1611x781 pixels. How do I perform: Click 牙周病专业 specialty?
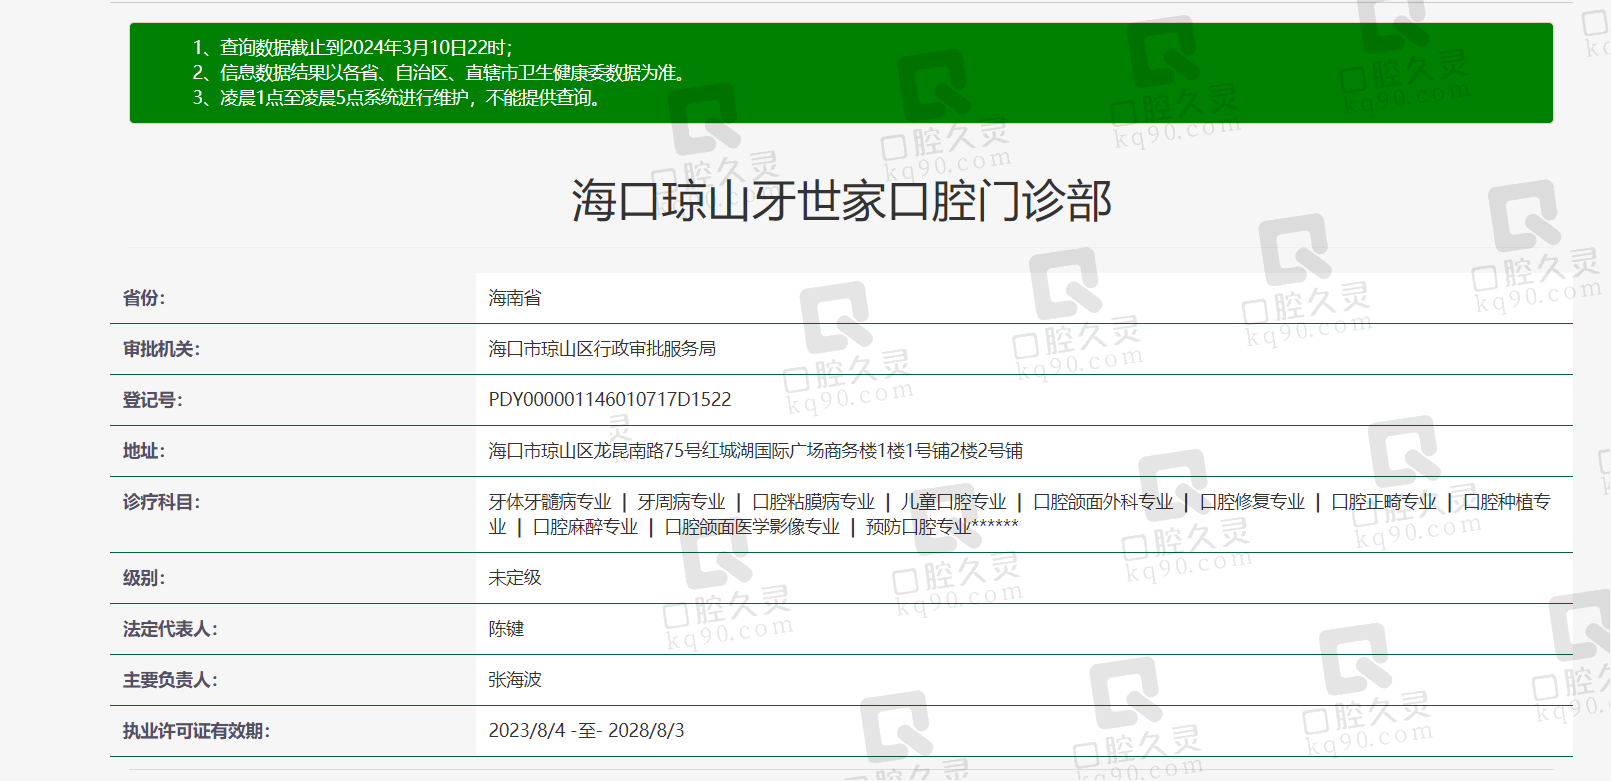pyautogui.click(x=681, y=502)
